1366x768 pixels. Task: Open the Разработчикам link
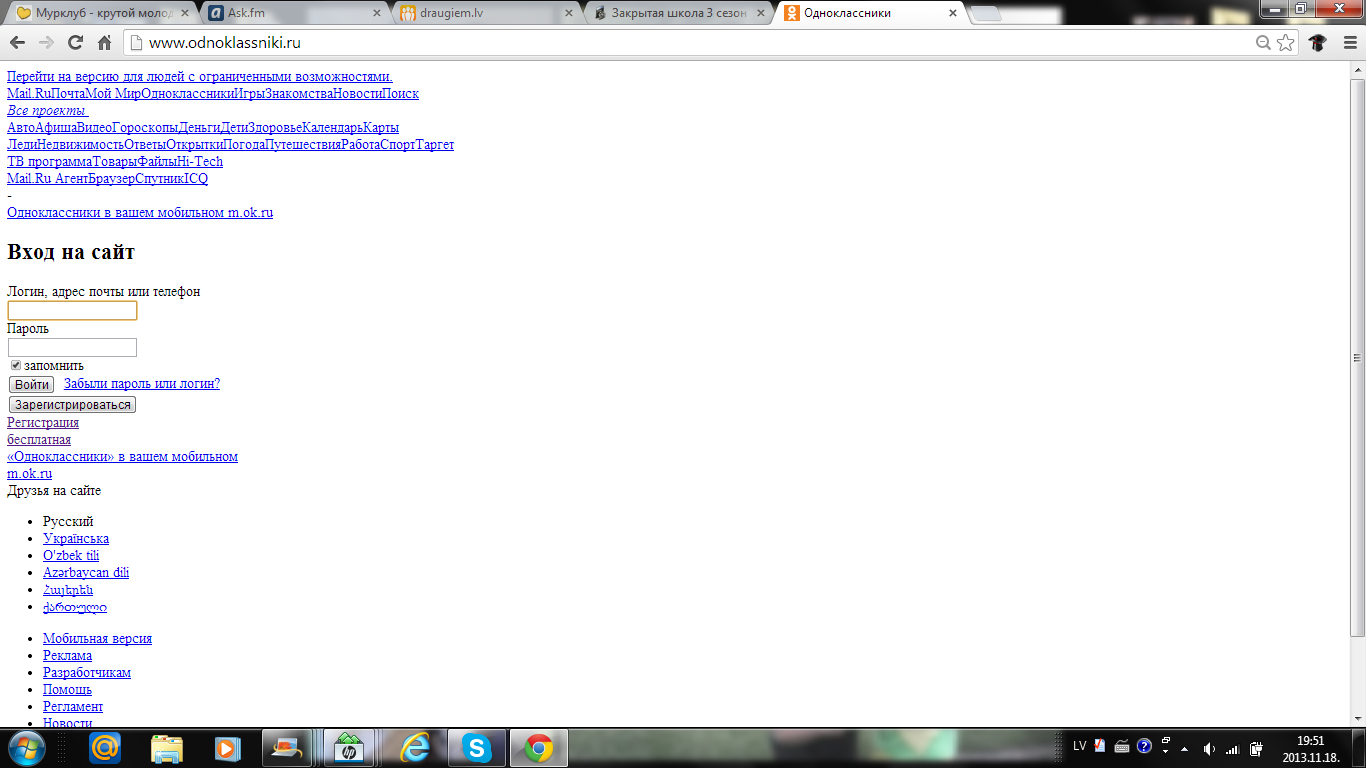tap(87, 673)
